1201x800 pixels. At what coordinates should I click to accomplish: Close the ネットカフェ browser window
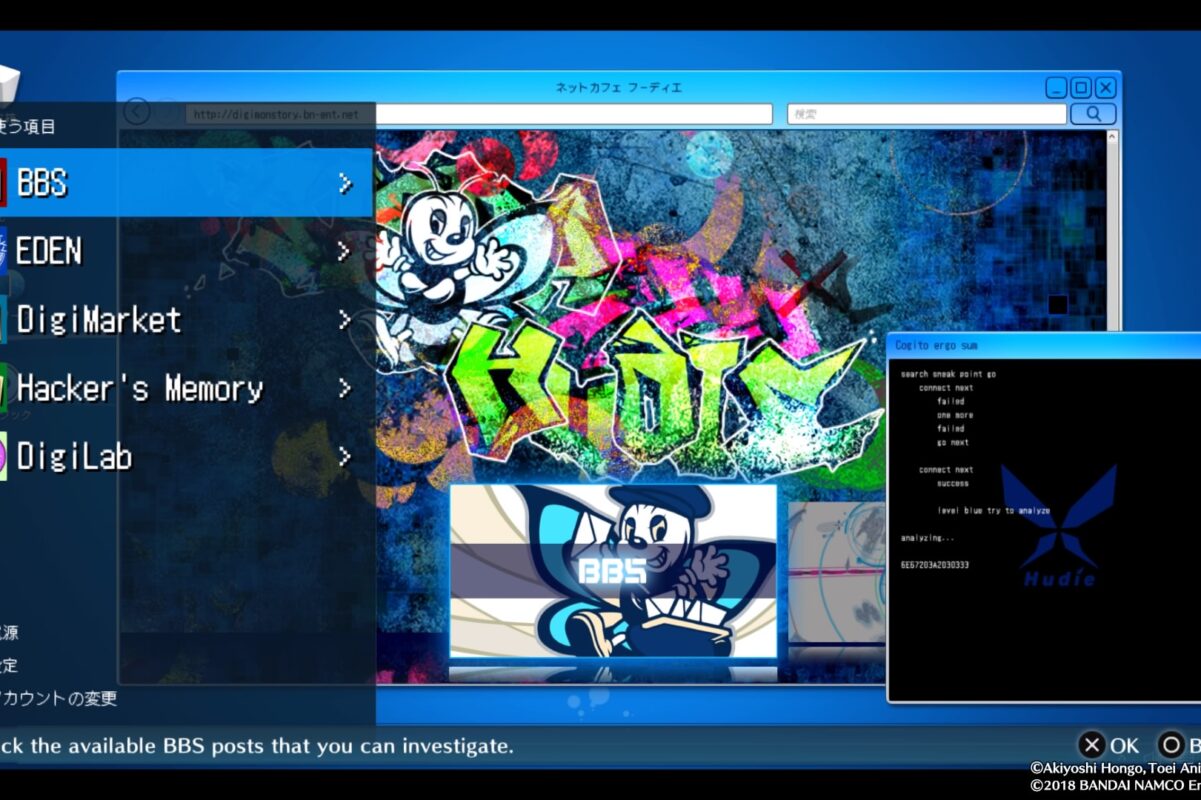(x=1105, y=88)
